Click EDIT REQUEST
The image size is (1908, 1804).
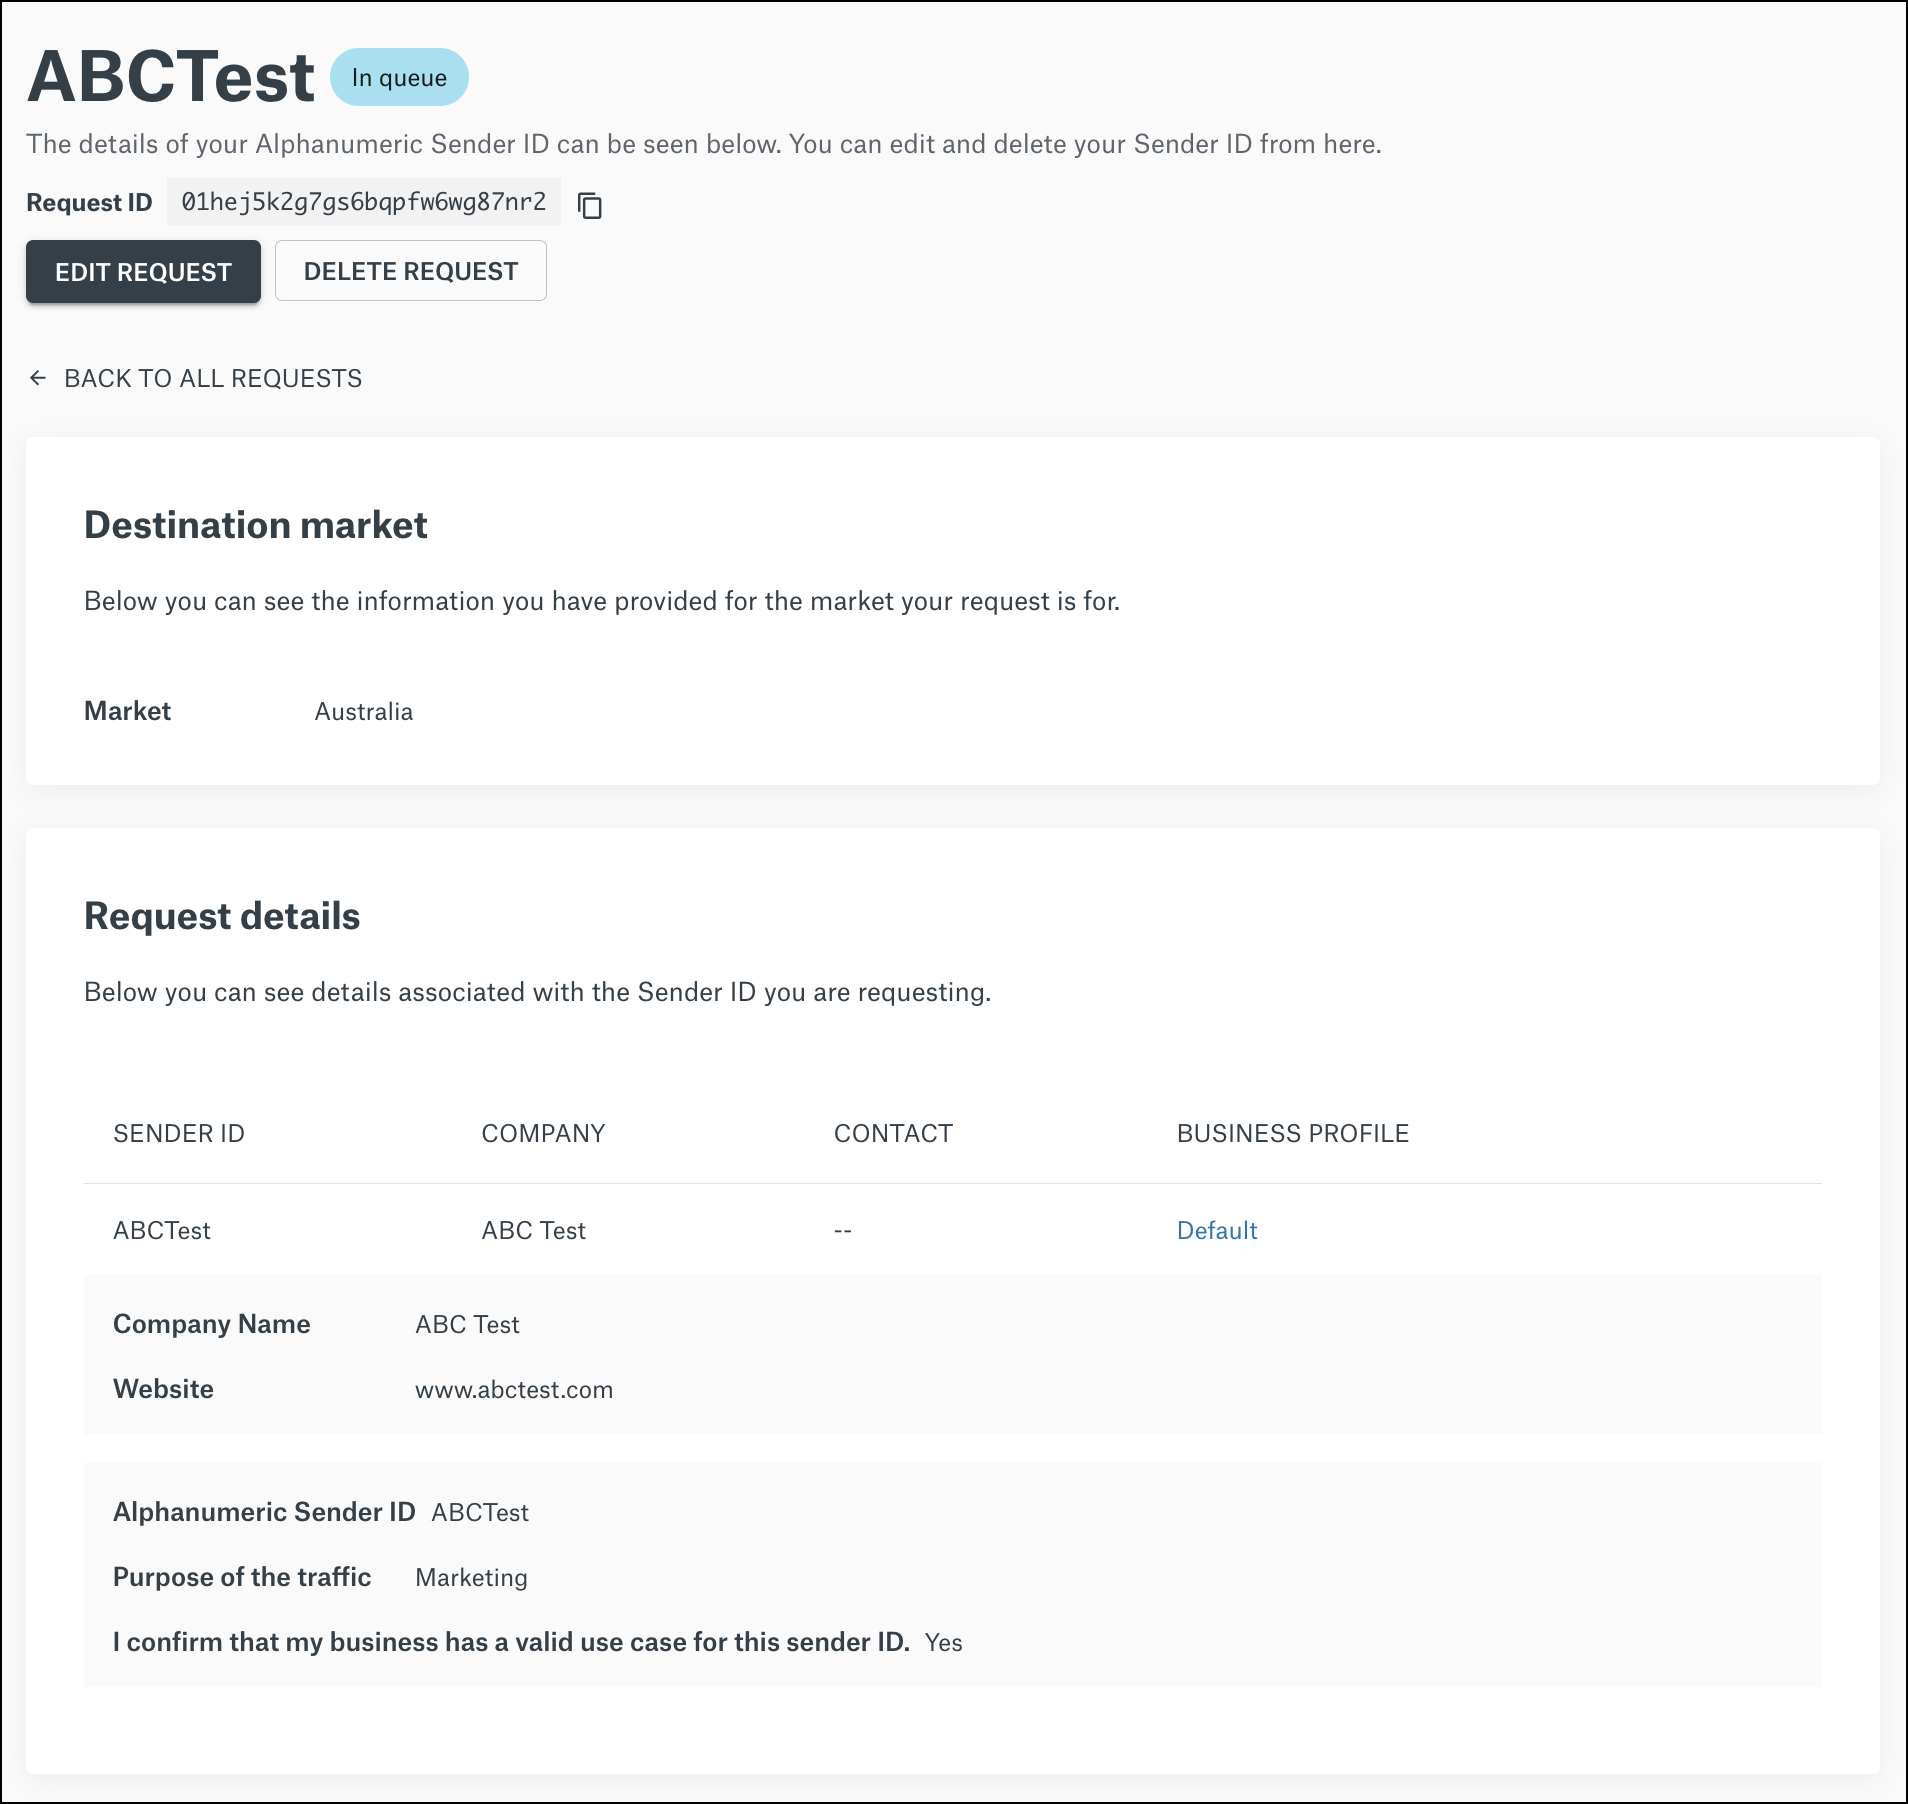[143, 271]
